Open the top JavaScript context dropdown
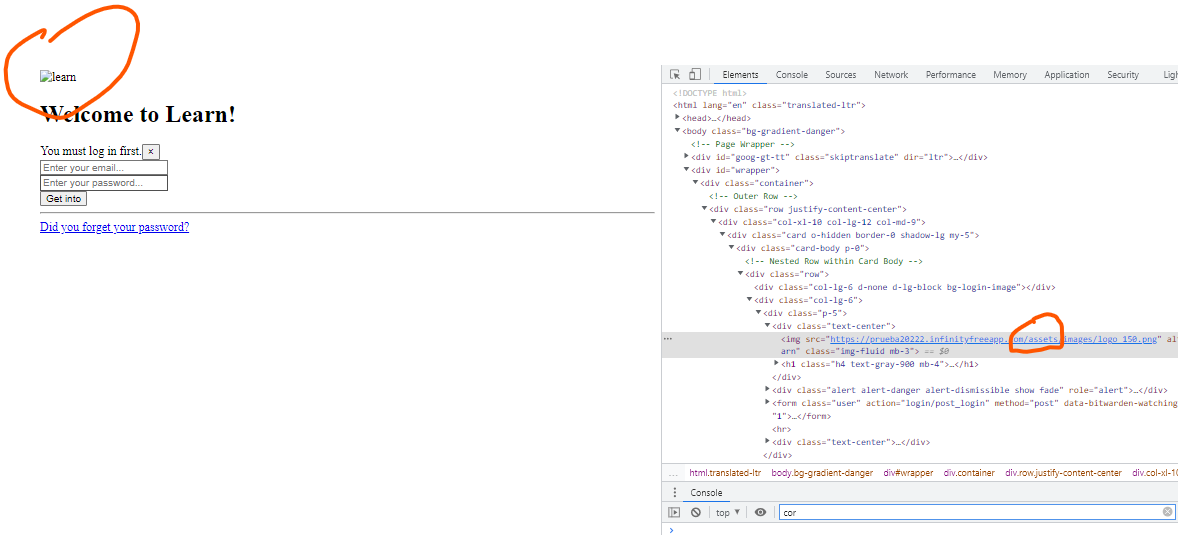Screen dimensions: 1178x535 click(x=727, y=512)
